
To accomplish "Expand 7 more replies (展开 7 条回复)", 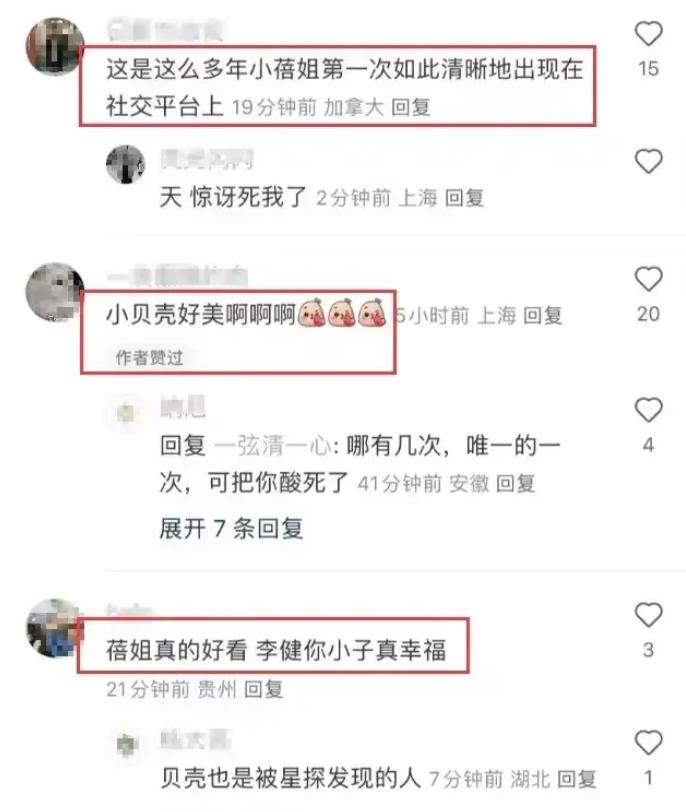I will [x=231, y=529].
